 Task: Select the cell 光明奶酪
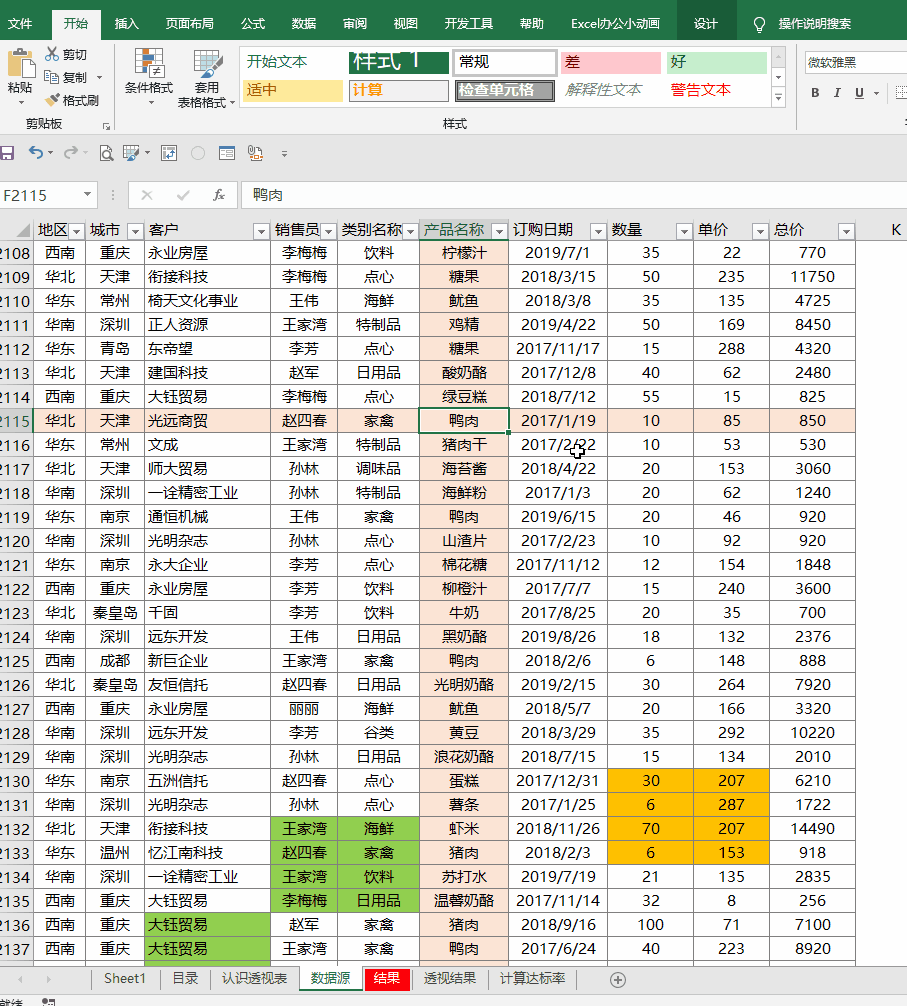(x=464, y=685)
